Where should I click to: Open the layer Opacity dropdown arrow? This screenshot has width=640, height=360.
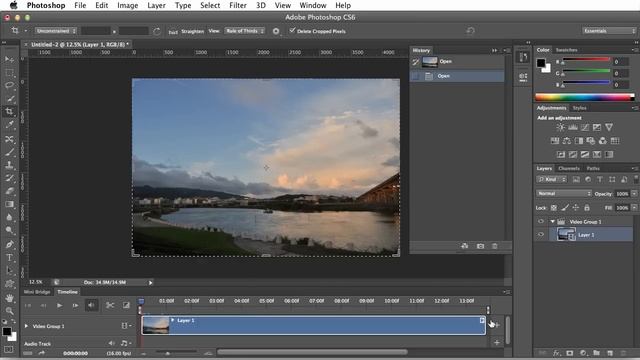634,193
